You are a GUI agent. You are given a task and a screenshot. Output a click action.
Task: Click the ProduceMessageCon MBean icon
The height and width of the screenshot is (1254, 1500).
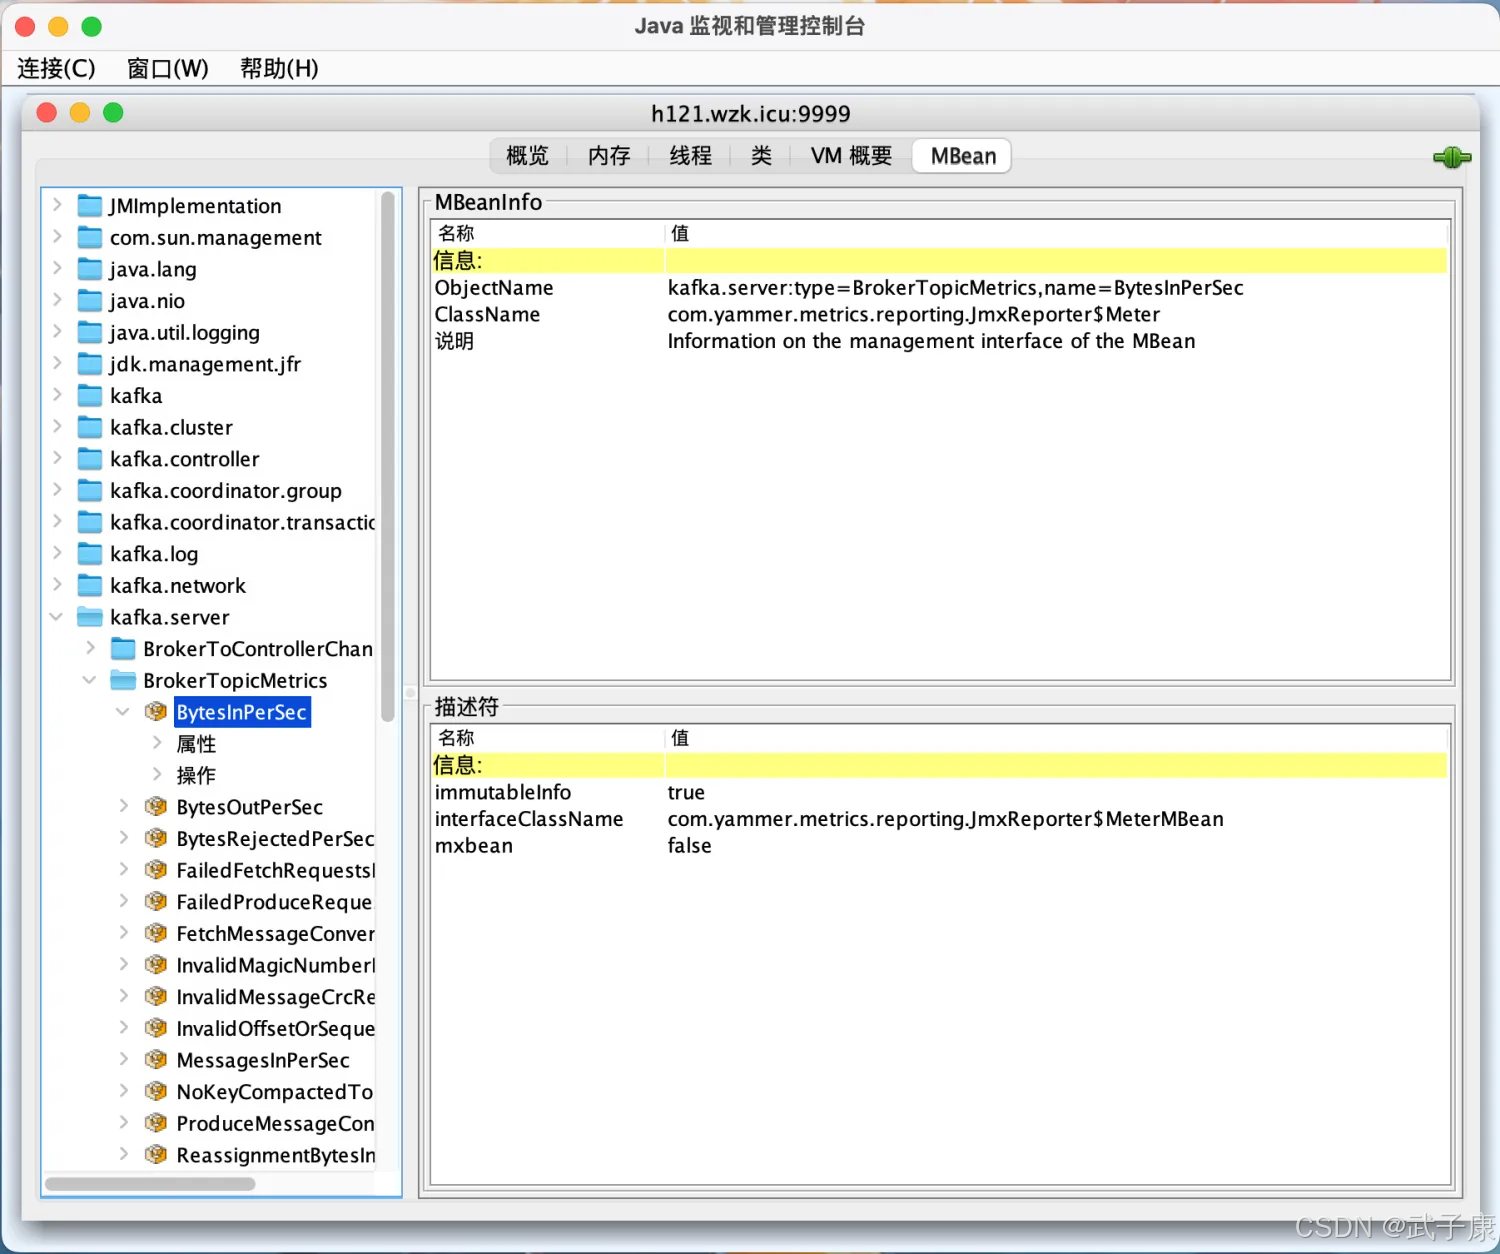coord(156,1124)
